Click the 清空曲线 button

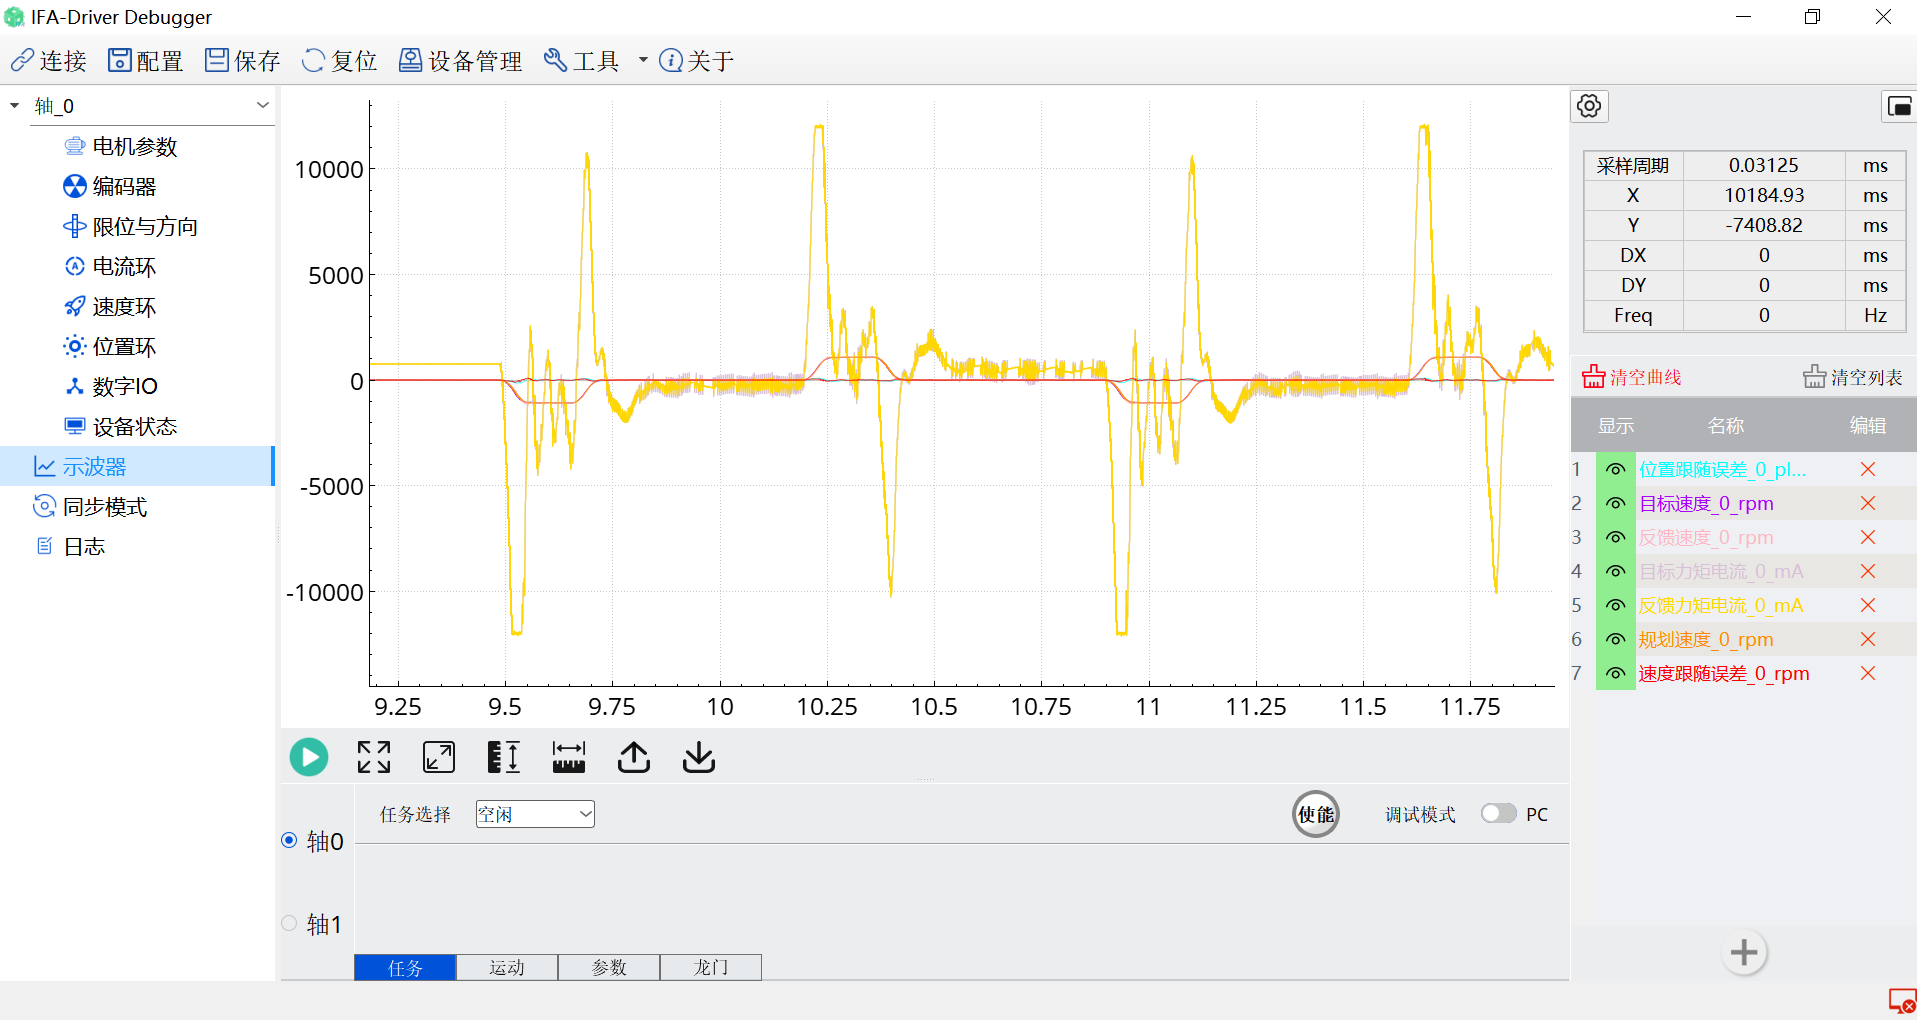pyautogui.click(x=1632, y=377)
